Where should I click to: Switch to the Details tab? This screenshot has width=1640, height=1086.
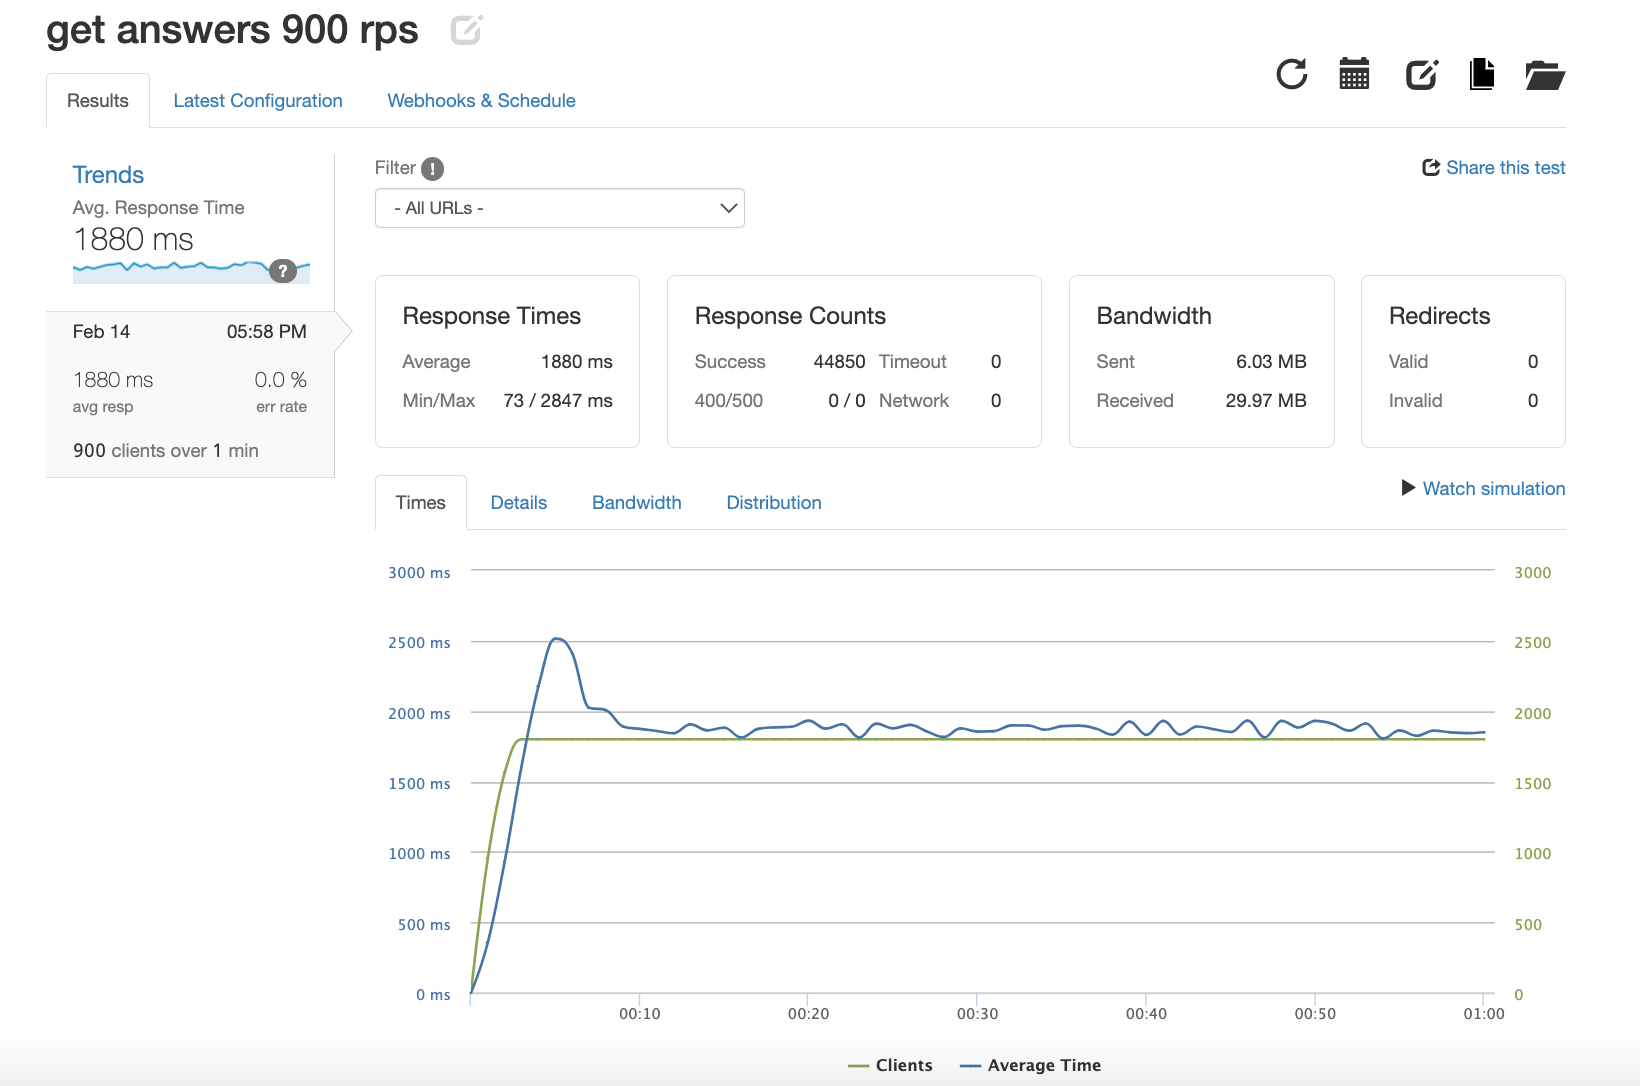[x=519, y=503]
